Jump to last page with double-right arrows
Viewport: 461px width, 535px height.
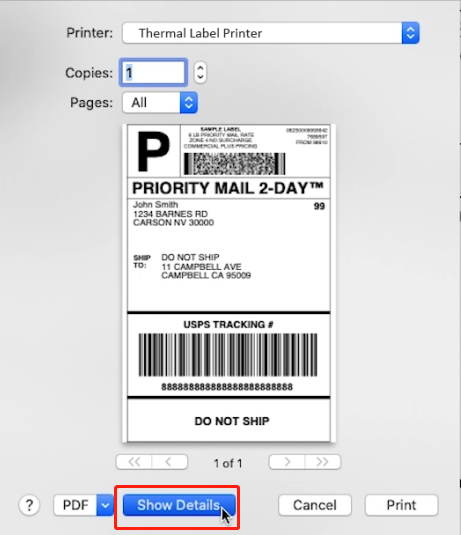tap(322, 462)
